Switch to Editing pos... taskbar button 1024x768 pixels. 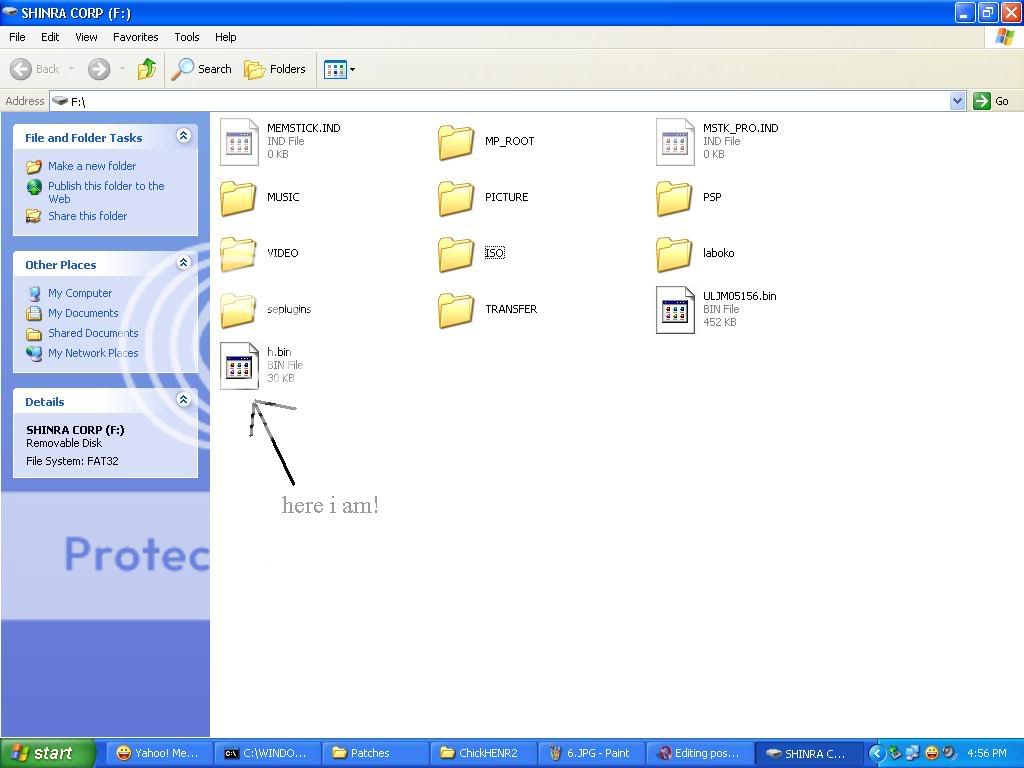701,754
